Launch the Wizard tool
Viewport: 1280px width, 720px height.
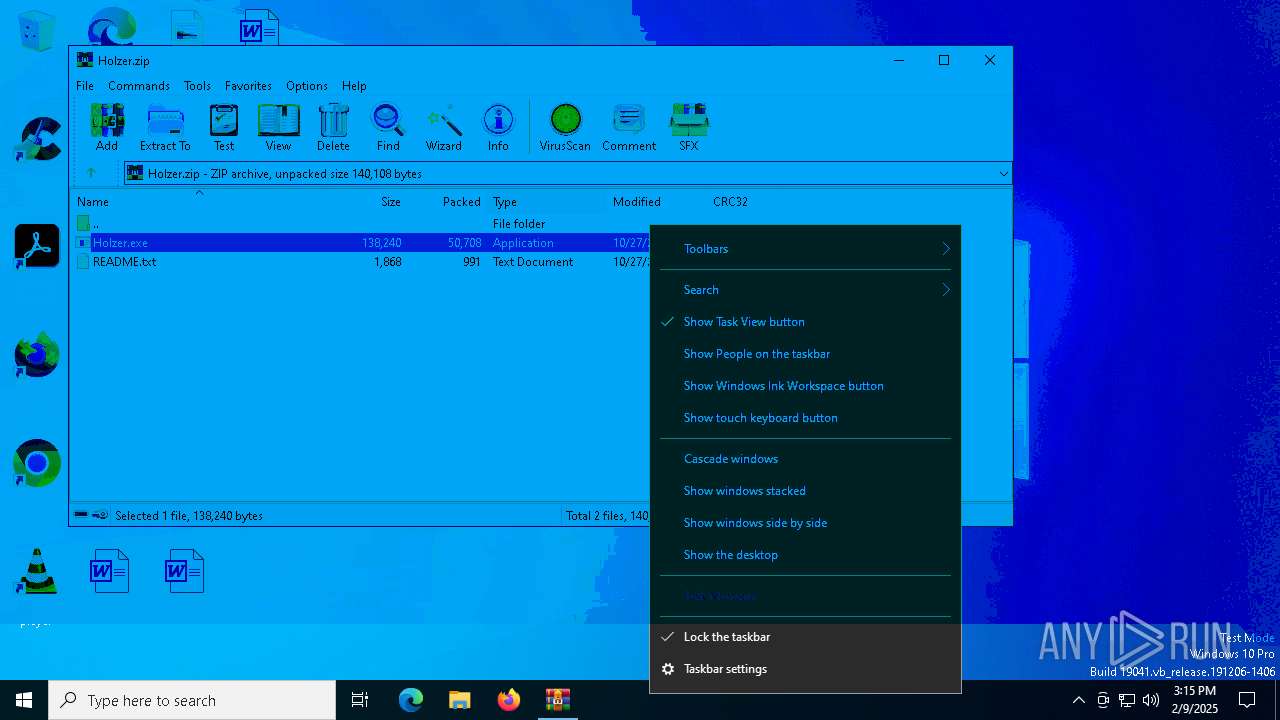coord(444,127)
